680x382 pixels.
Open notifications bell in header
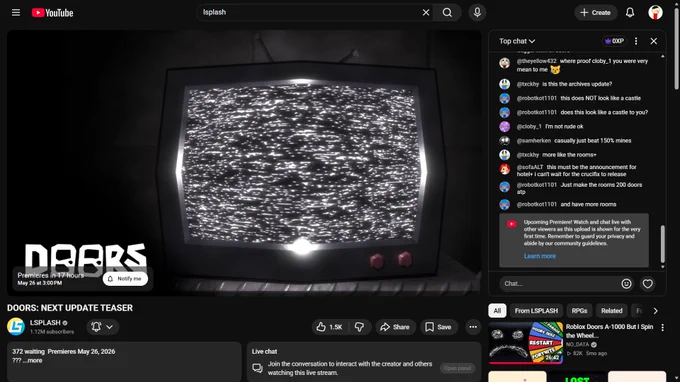click(630, 13)
